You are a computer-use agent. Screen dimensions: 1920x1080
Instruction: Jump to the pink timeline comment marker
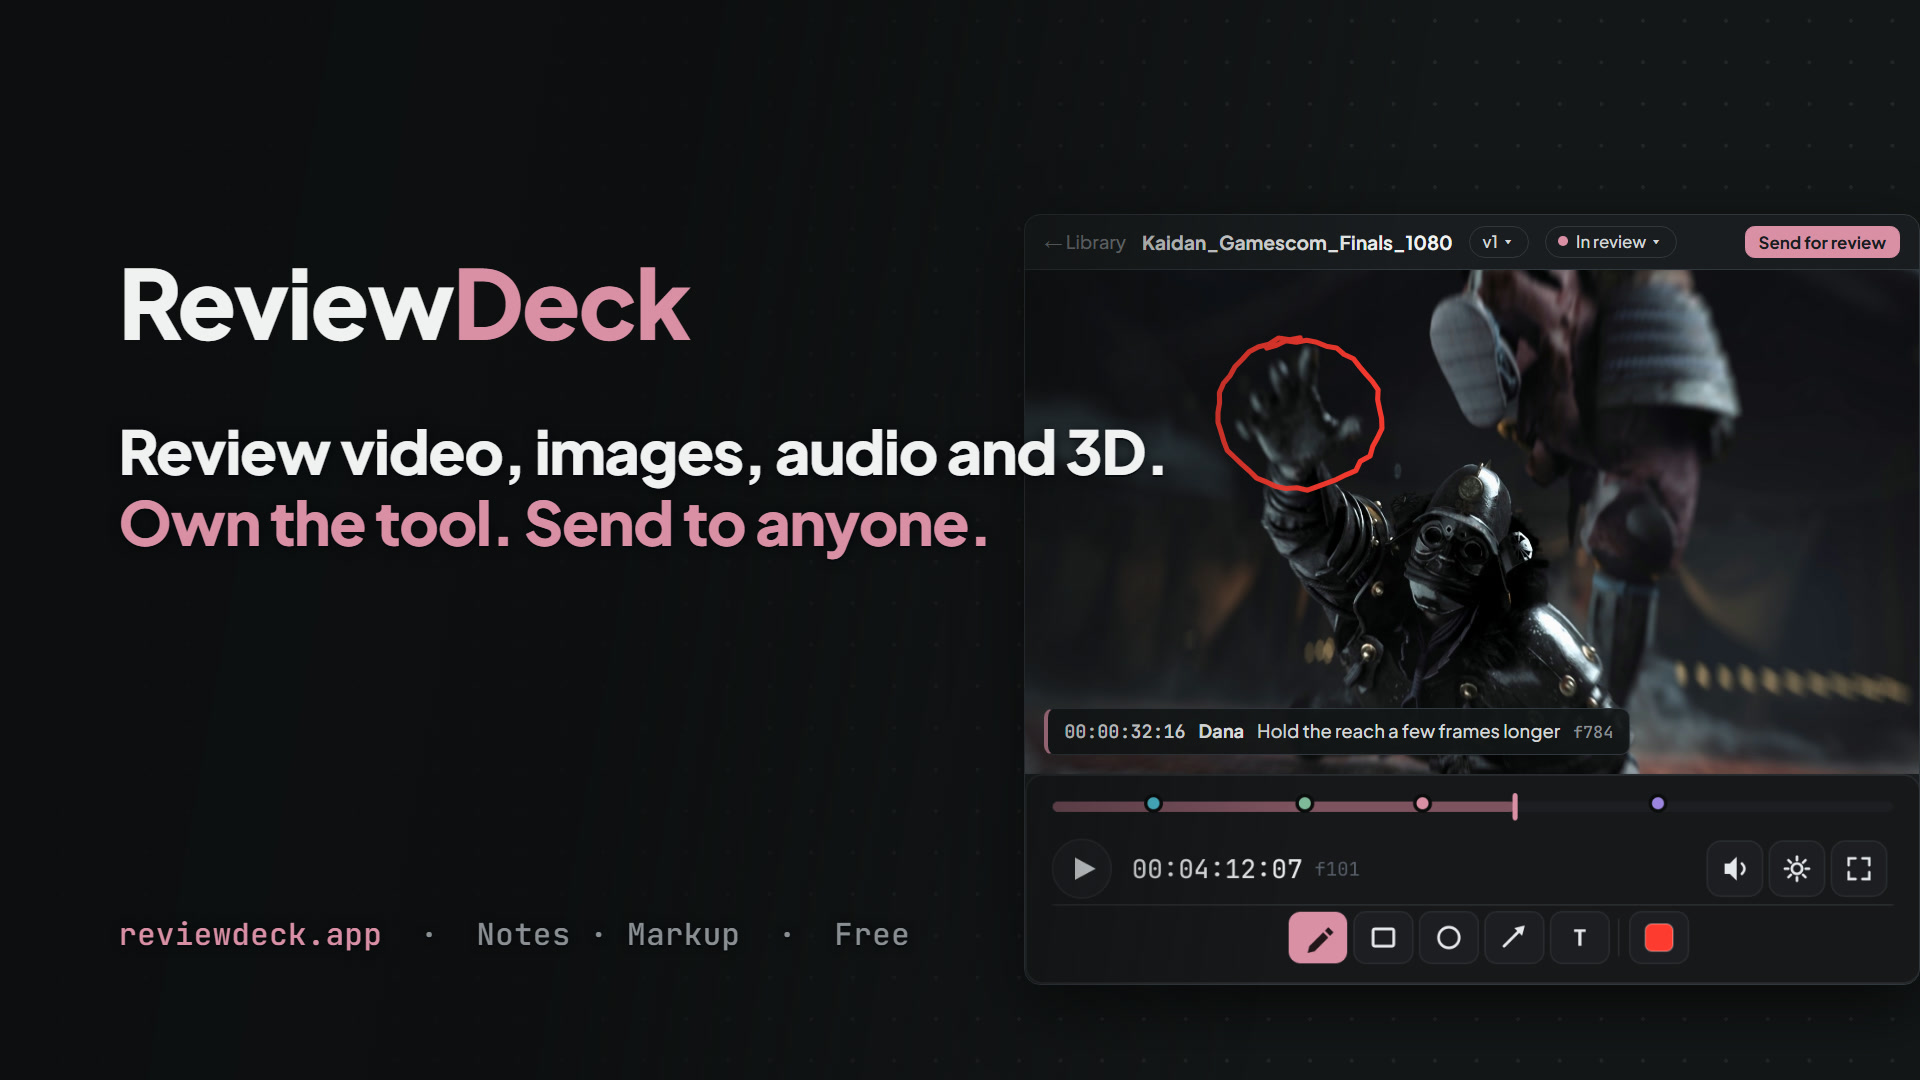(1422, 803)
